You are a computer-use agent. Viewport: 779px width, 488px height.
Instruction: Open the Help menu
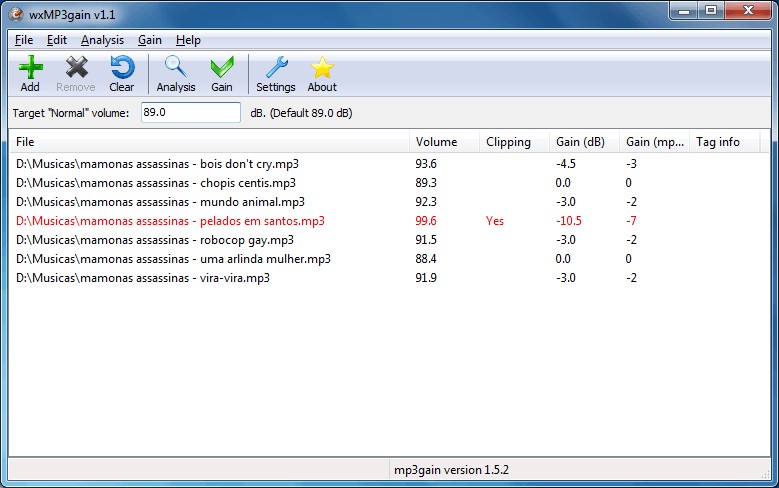tap(188, 40)
